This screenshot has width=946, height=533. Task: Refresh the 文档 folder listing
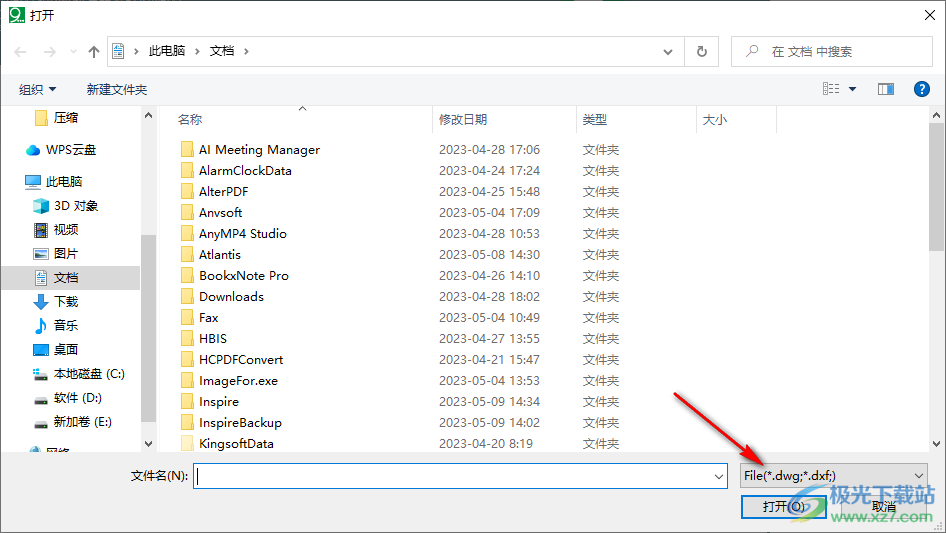(x=702, y=52)
